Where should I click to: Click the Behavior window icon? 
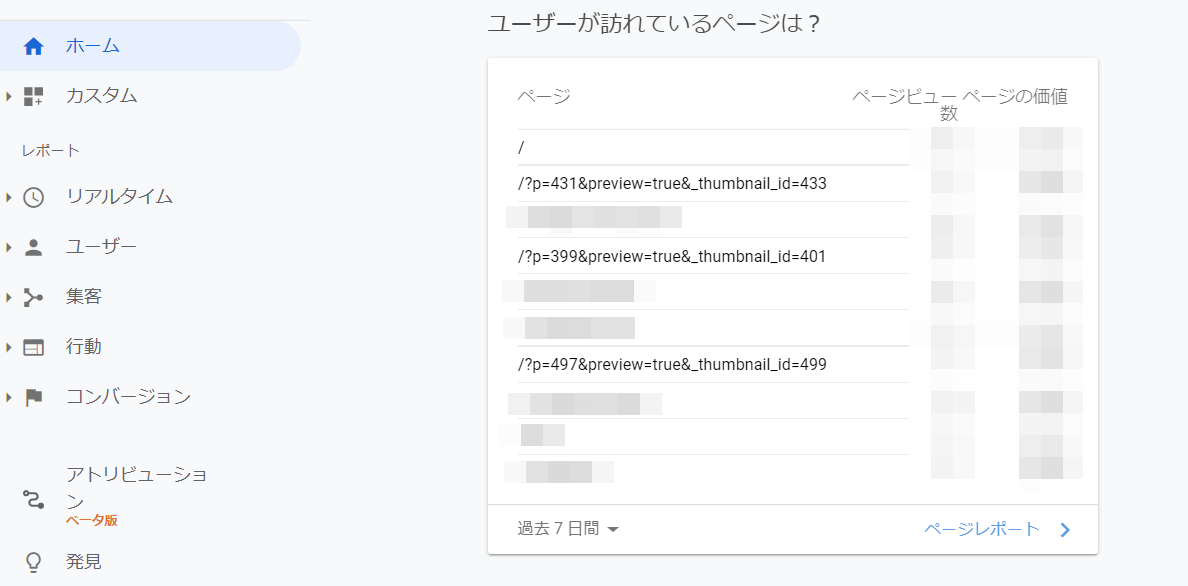(x=34, y=347)
